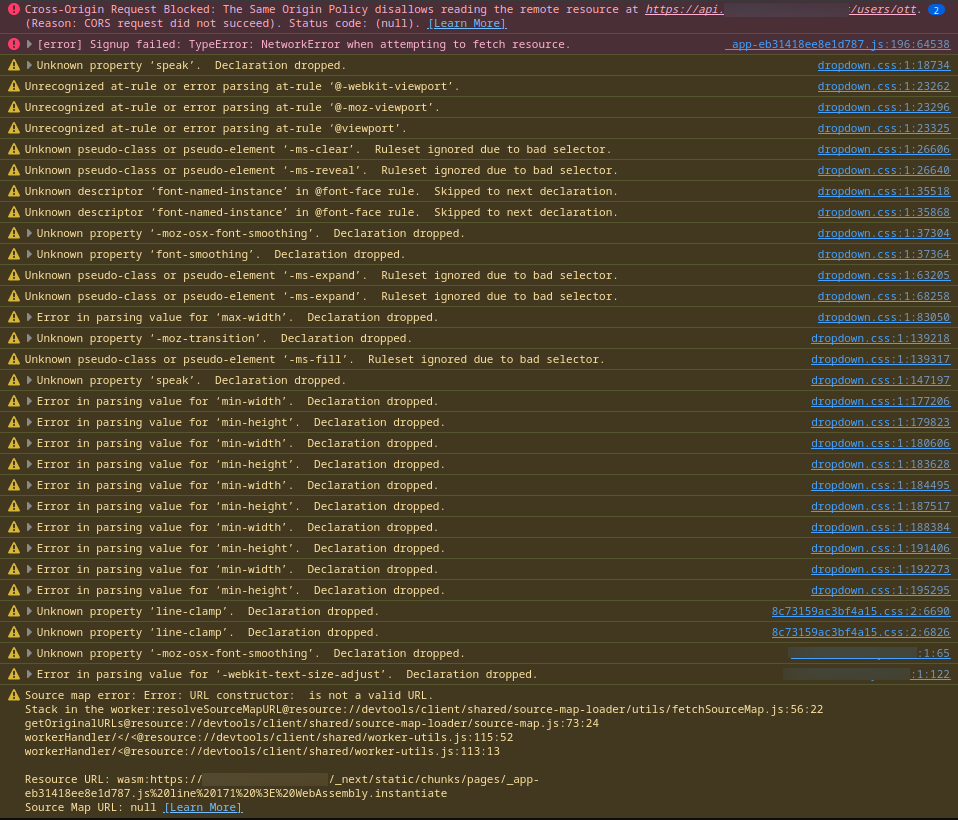Expand 'speak' warning at dropdown.css:1:147197
Viewport: 958px width, 820px height.
29,381
